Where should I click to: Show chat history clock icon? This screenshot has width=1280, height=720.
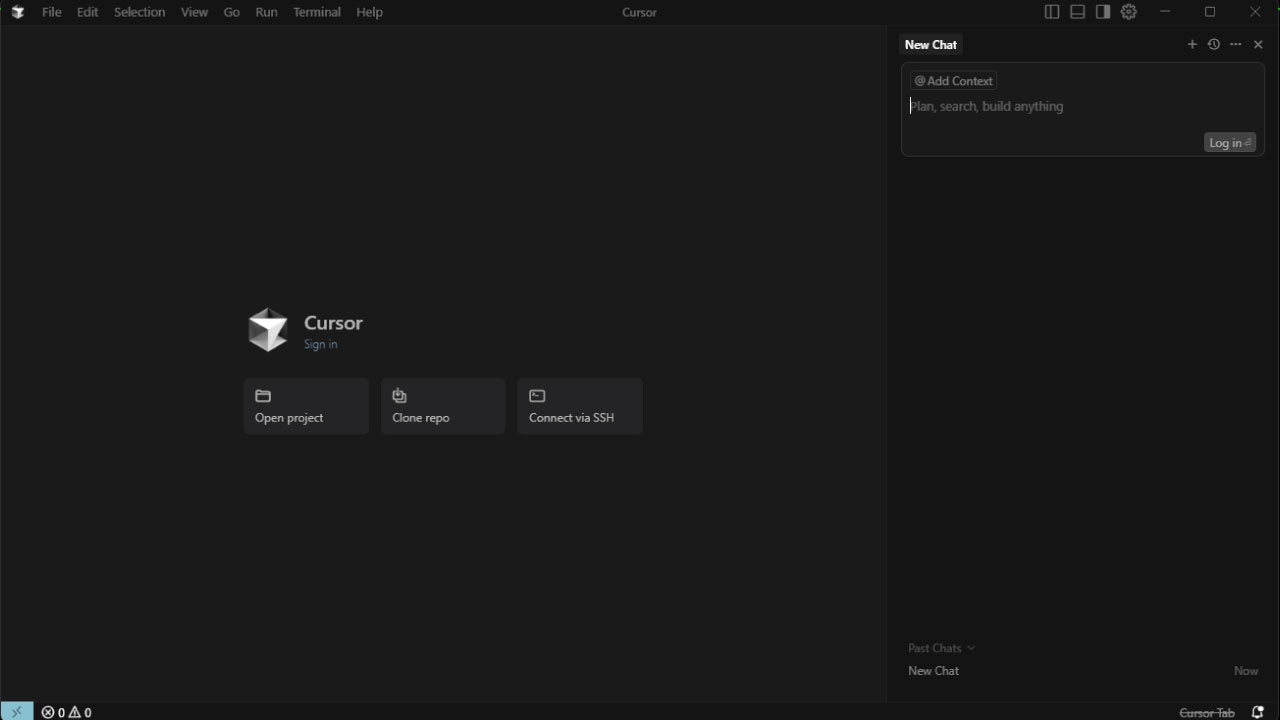coord(1214,44)
